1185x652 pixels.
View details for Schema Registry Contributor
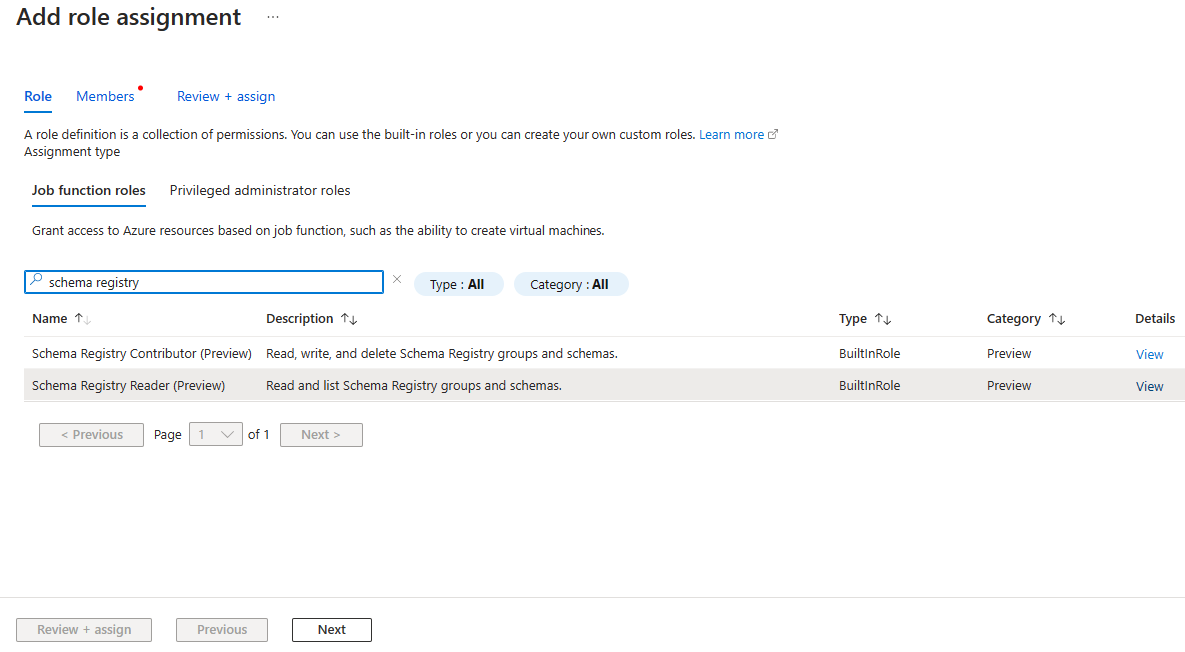click(x=1149, y=354)
